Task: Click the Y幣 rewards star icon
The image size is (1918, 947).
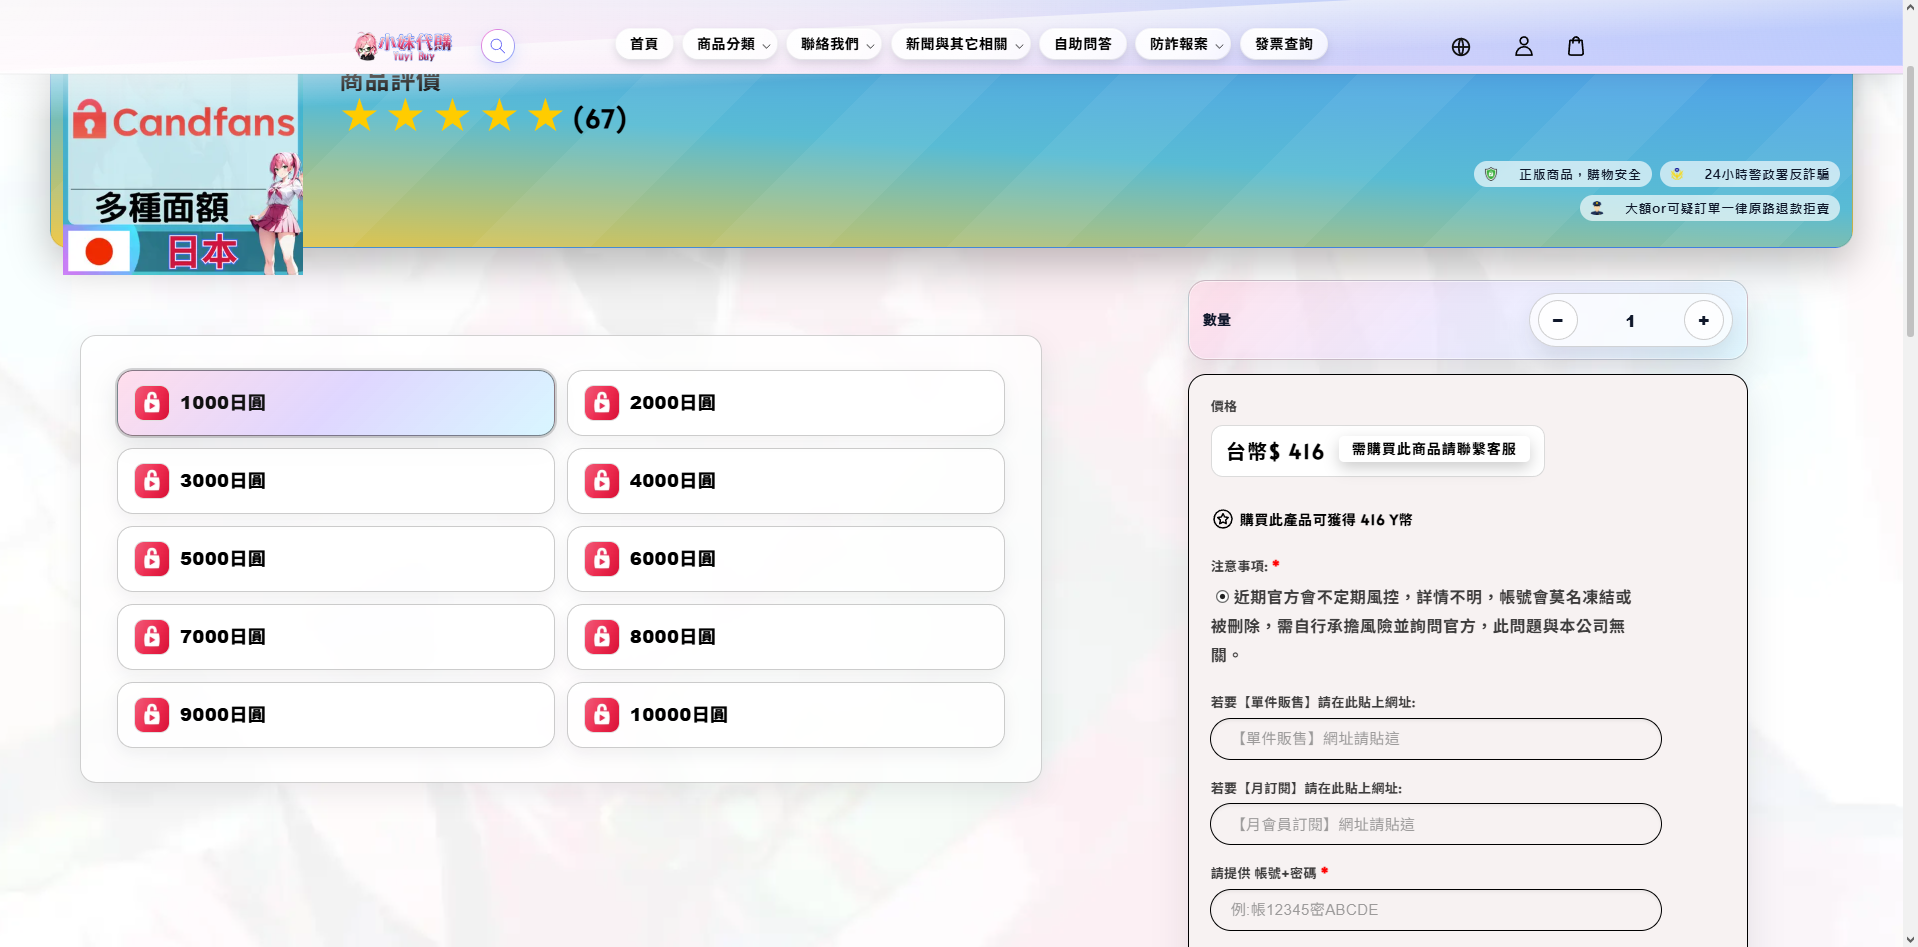Action: coord(1221,519)
